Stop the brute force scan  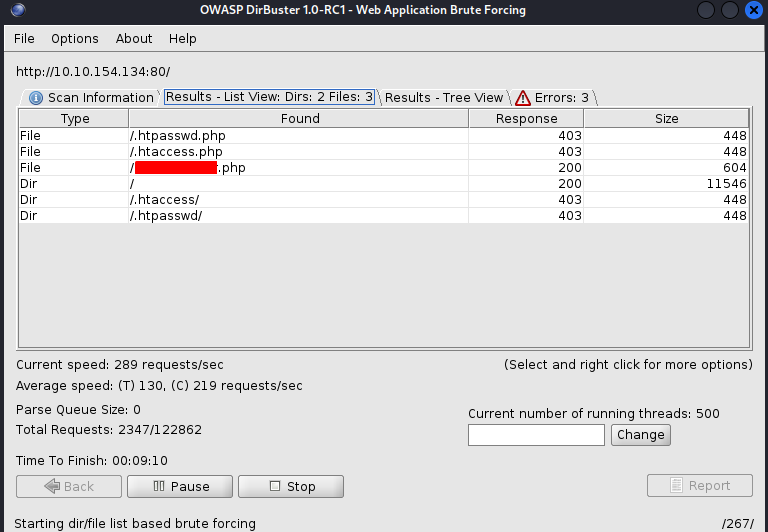(x=291, y=487)
